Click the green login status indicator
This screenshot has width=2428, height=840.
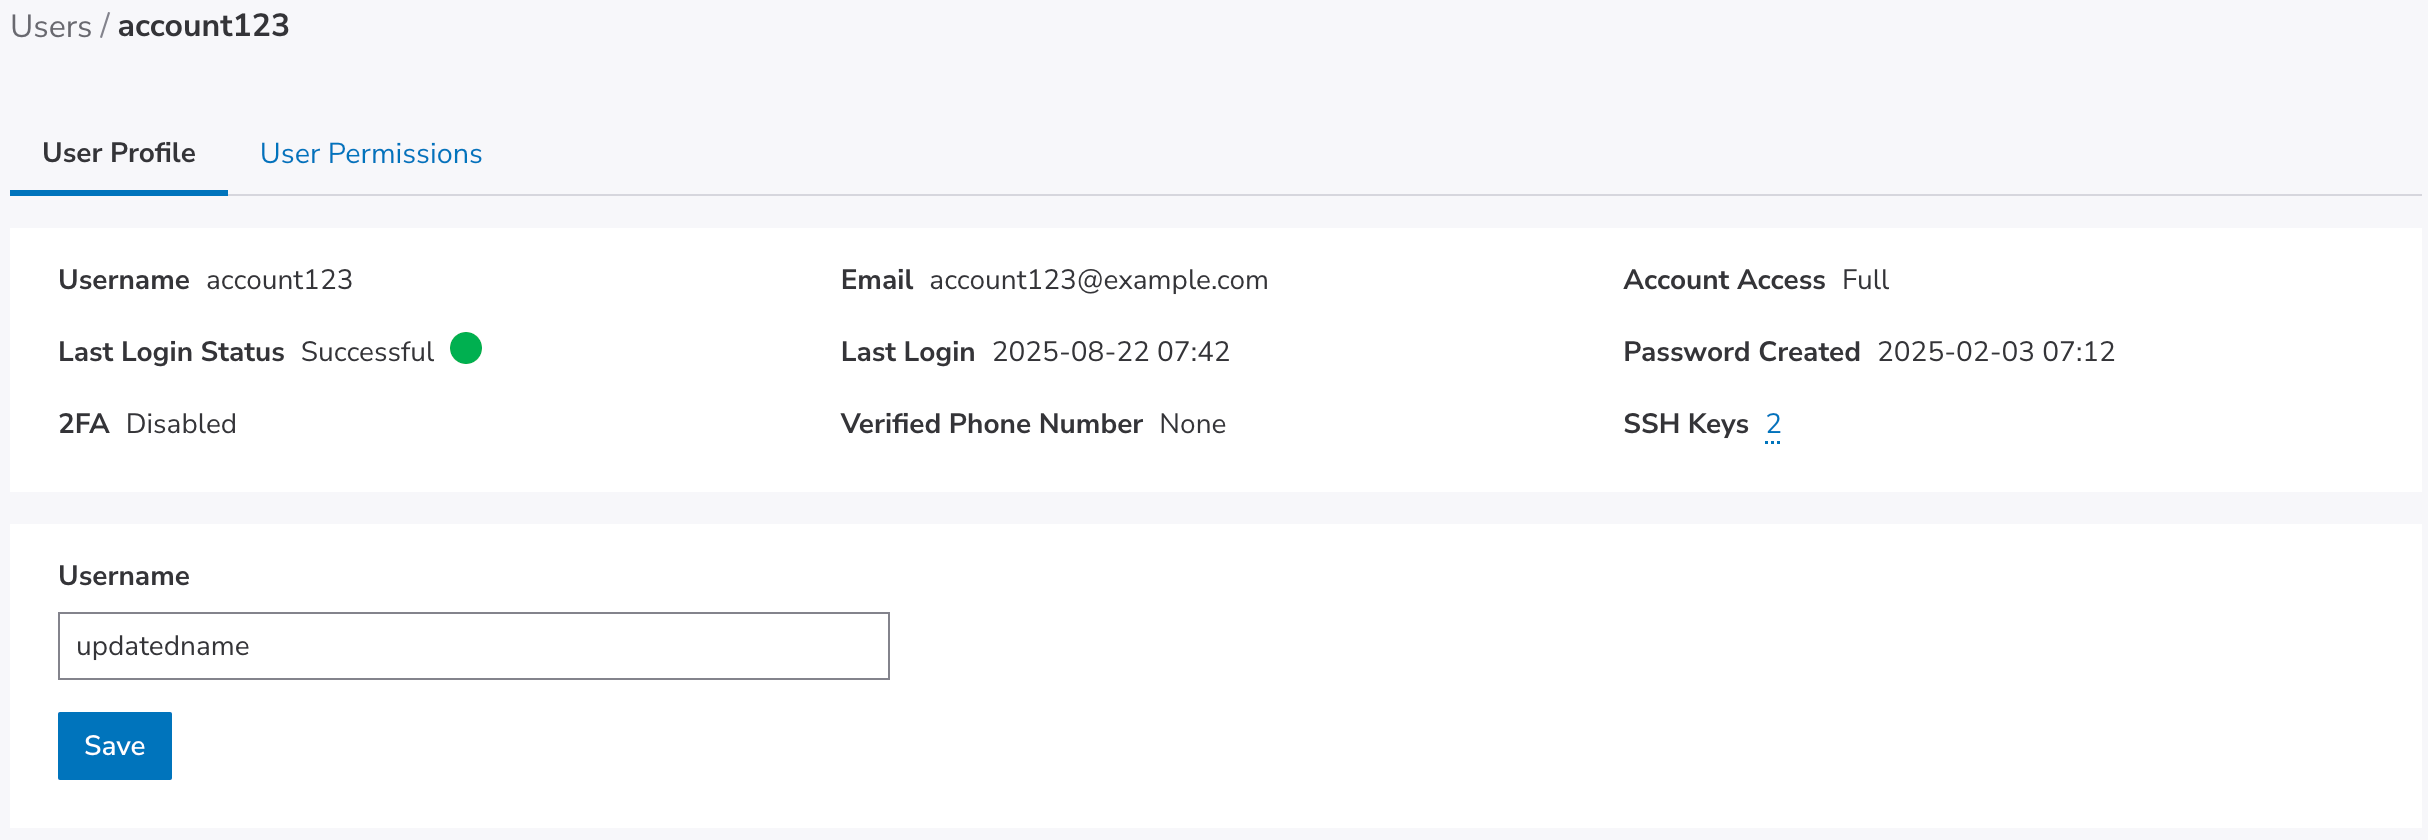coord(466,348)
